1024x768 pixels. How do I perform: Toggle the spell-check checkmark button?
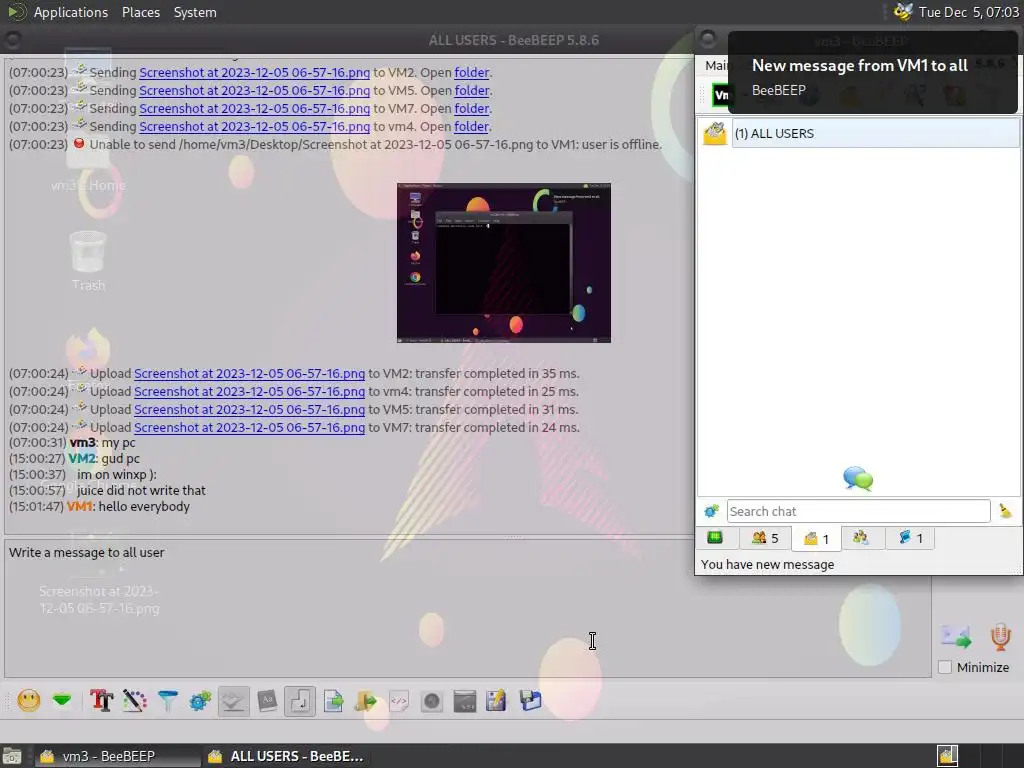point(233,701)
